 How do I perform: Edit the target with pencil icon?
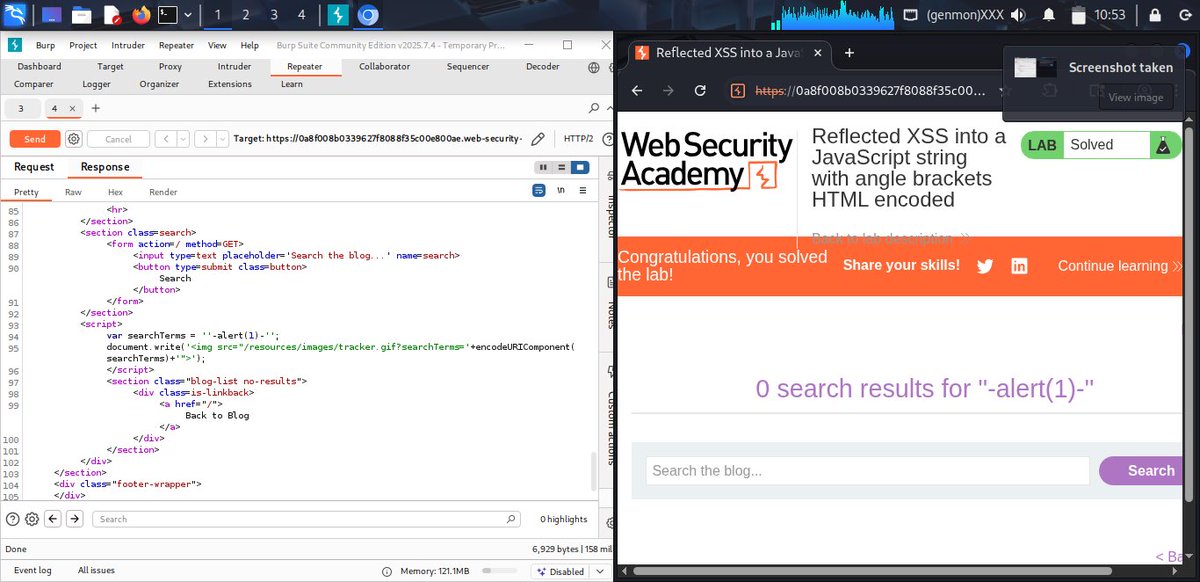point(538,139)
